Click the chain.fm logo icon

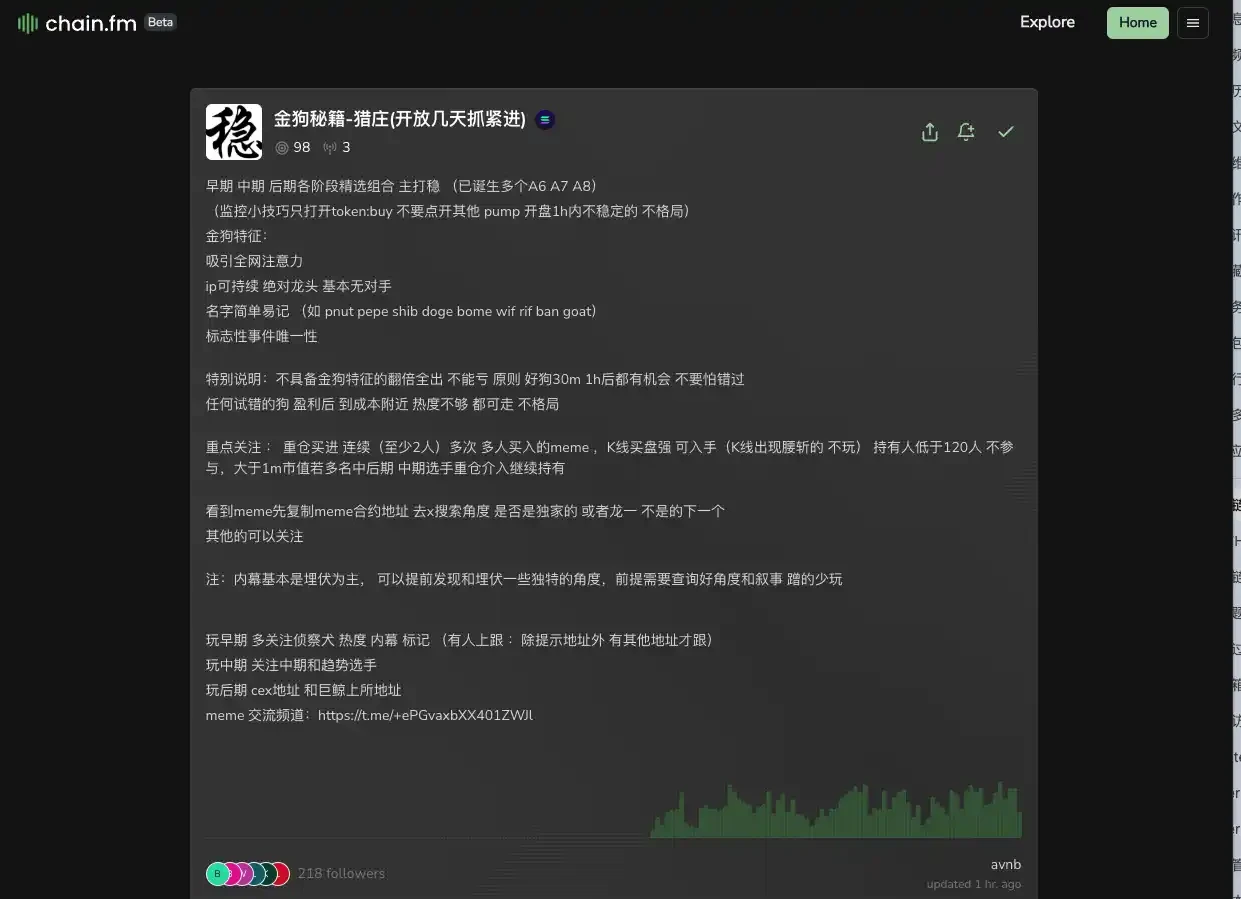pyautogui.click(x=25, y=22)
